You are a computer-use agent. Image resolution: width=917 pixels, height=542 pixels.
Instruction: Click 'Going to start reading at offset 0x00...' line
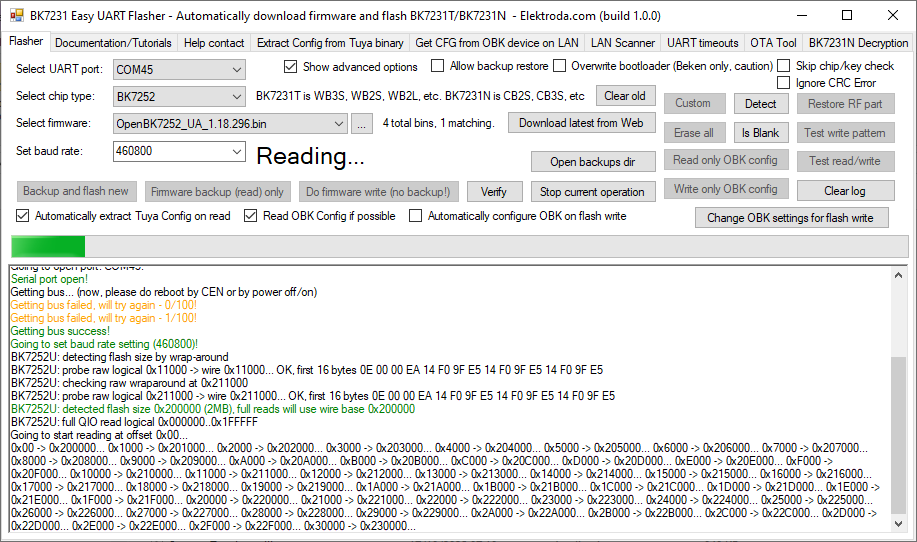(x=99, y=435)
